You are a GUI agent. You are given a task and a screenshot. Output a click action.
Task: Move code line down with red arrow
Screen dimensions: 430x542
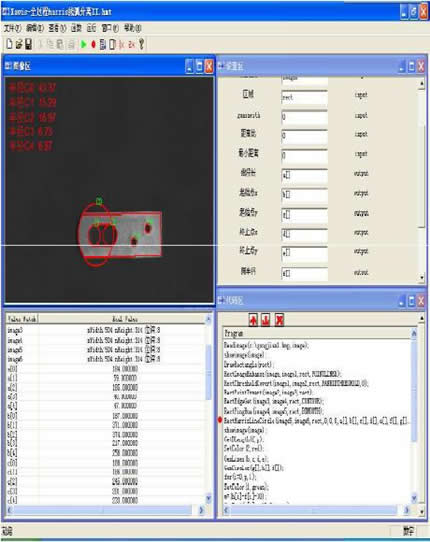point(265,320)
